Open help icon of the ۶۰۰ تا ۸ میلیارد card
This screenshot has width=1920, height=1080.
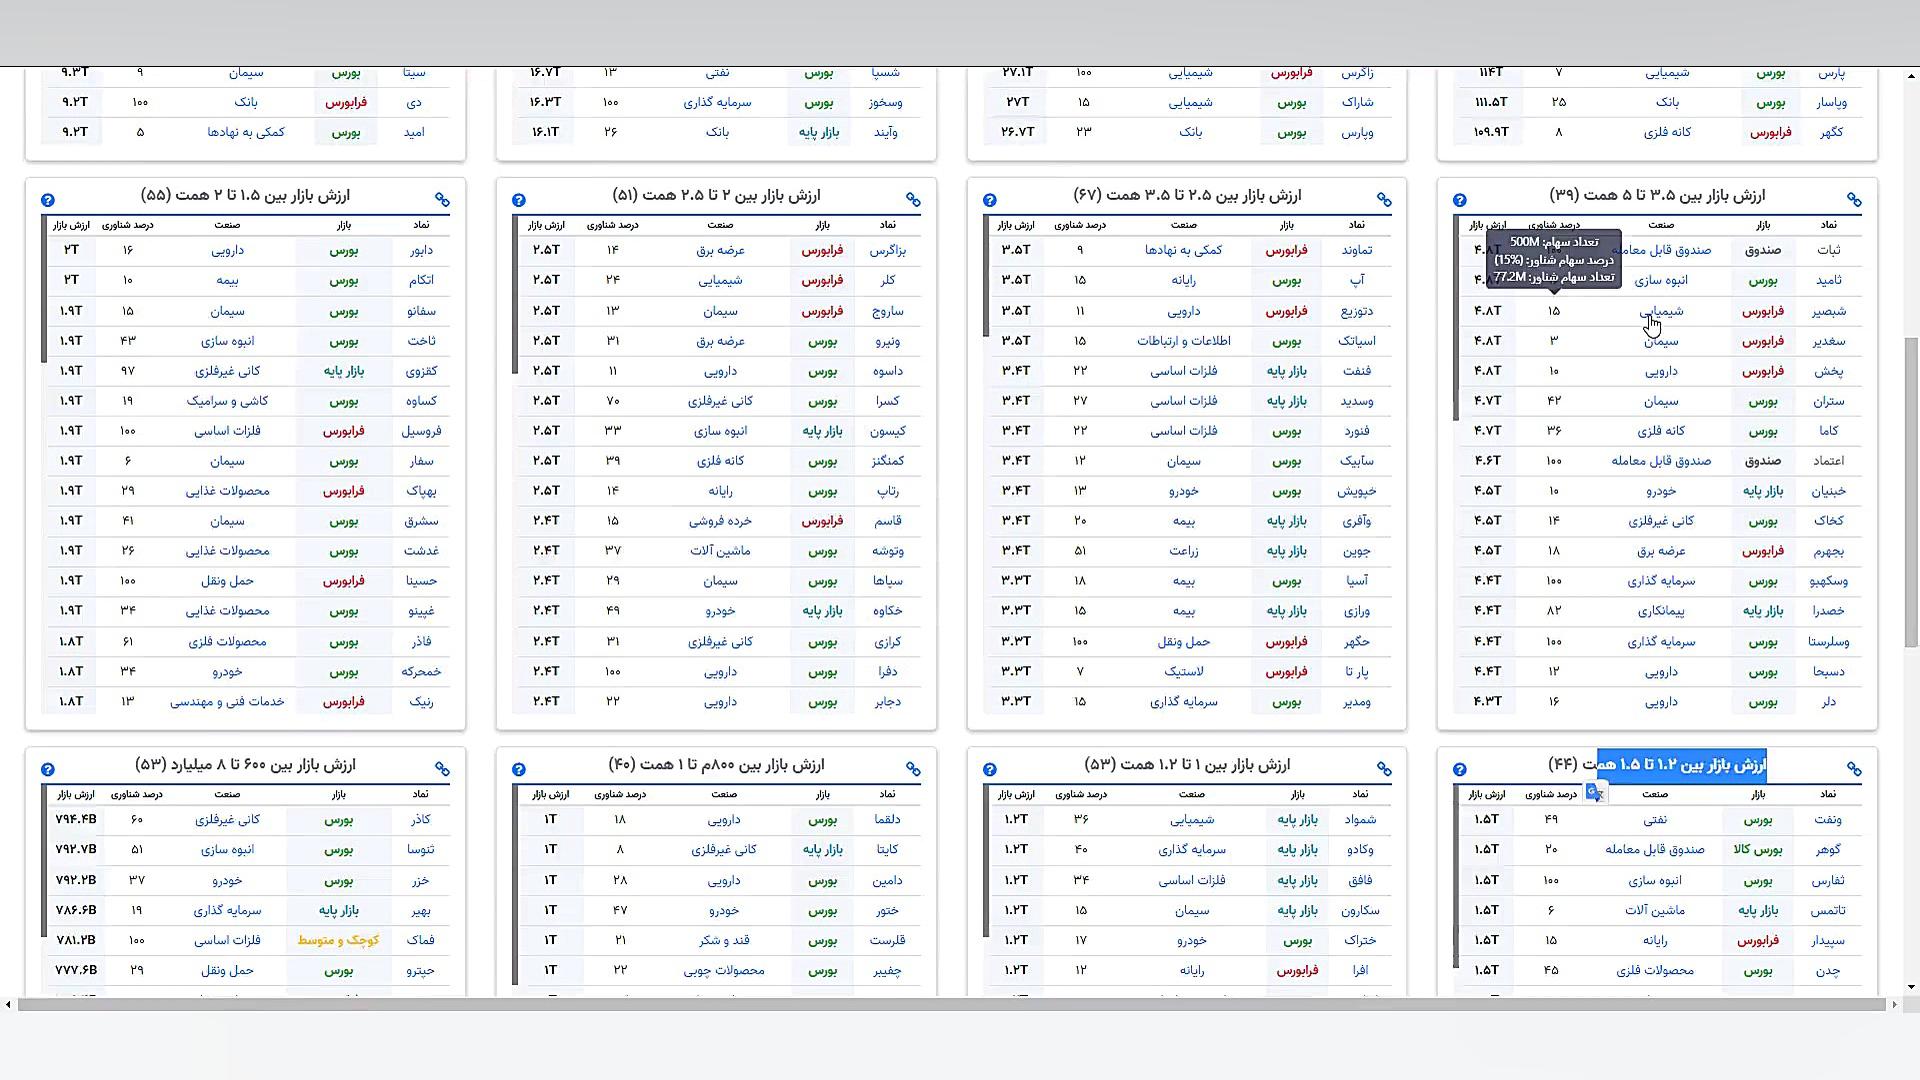tap(48, 769)
